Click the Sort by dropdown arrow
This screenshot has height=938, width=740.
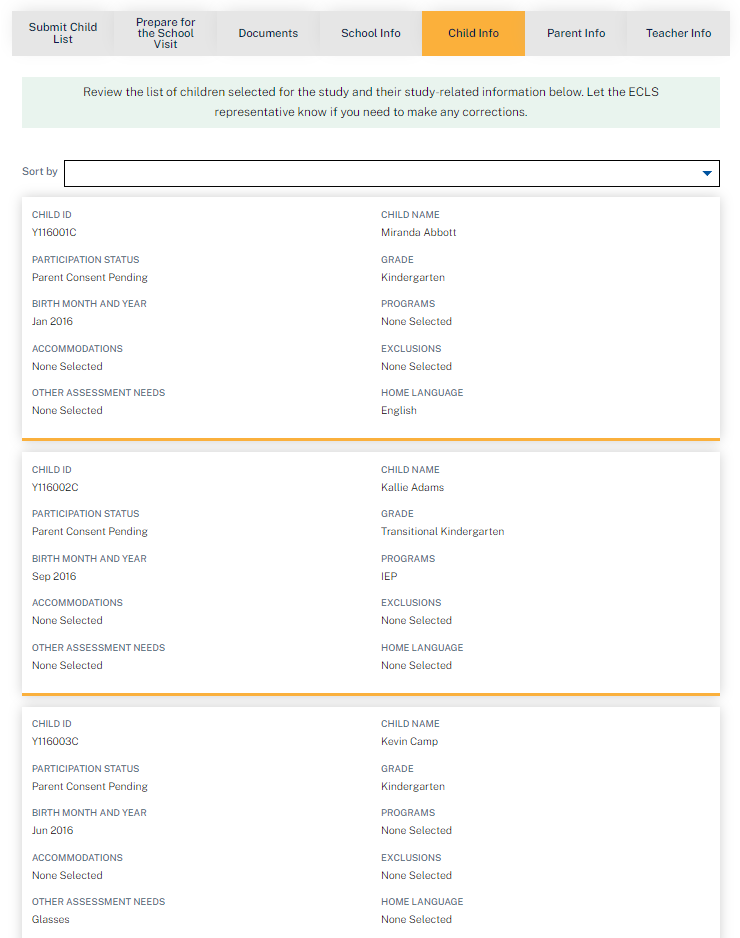click(x=708, y=173)
